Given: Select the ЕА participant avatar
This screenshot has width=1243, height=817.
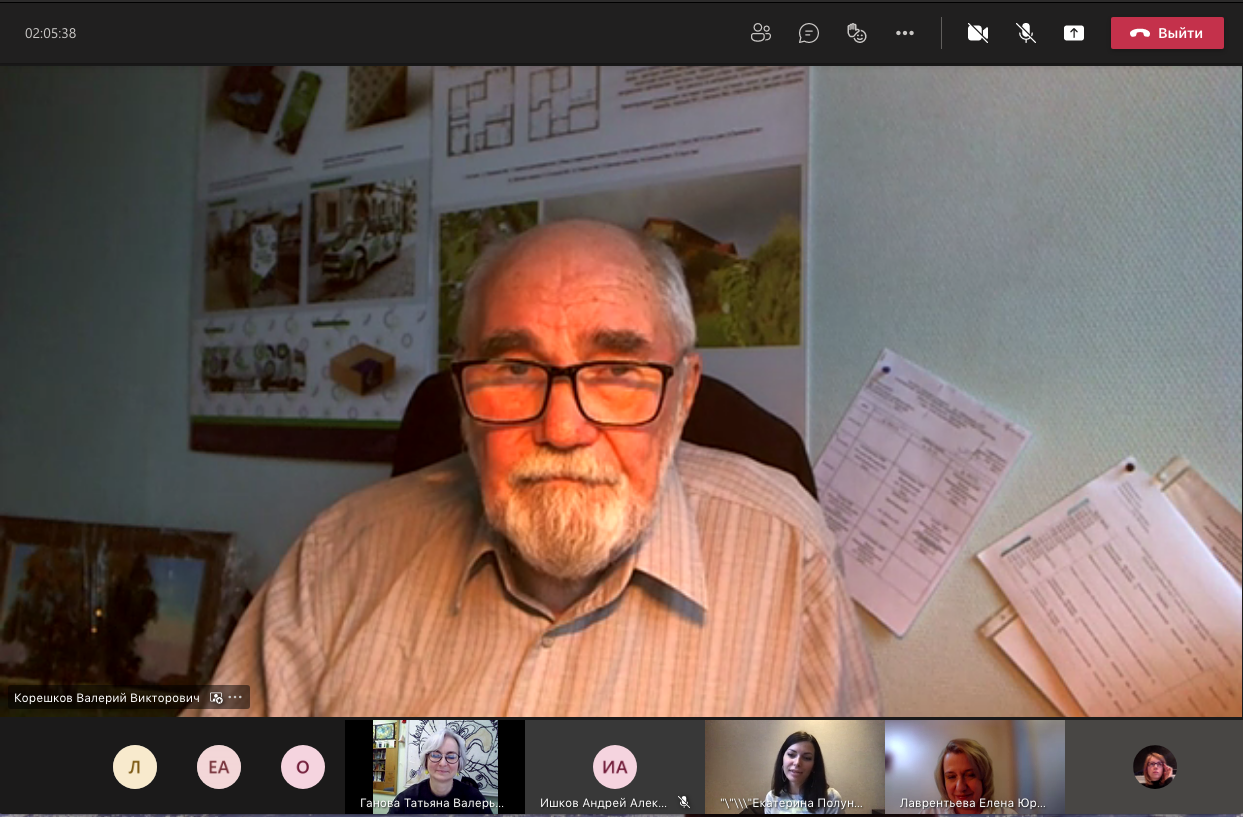Looking at the screenshot, I should point(219,767).
